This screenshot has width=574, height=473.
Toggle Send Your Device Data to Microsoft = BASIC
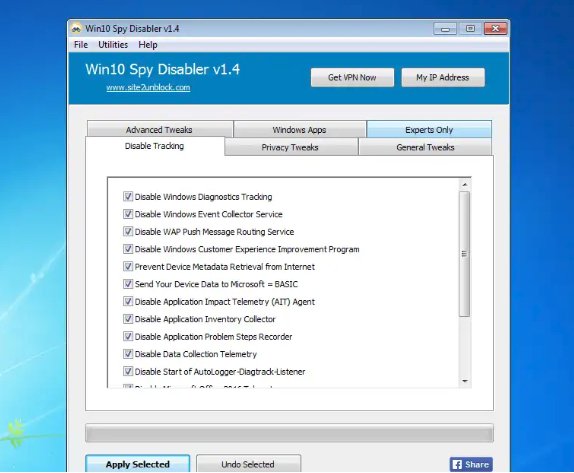[x=128, y=284]
